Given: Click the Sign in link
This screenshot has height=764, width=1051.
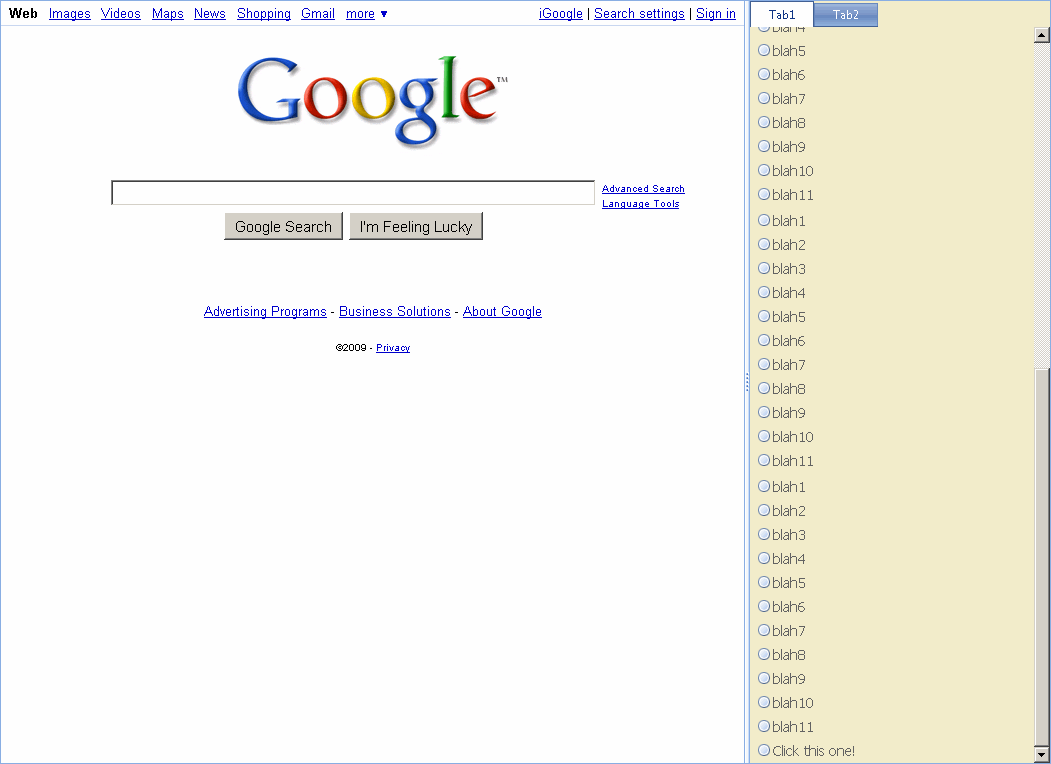Looking at the screenshot, I should [715, 13].
